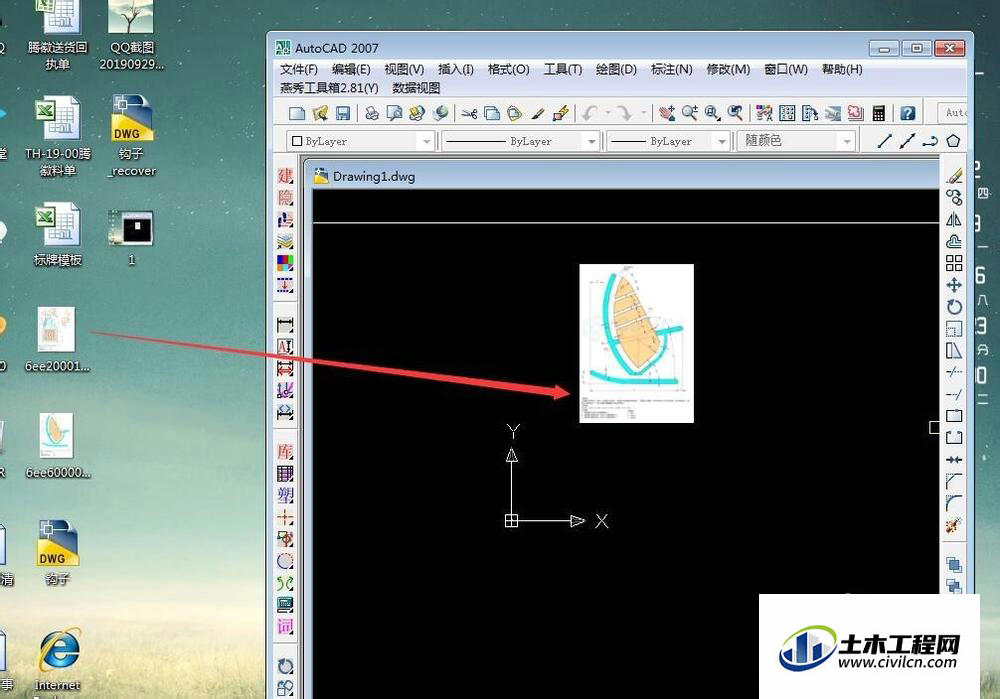Select the Stretch modify tool
The width and height of the screenshot is (1000, 699).
[954, 350]
